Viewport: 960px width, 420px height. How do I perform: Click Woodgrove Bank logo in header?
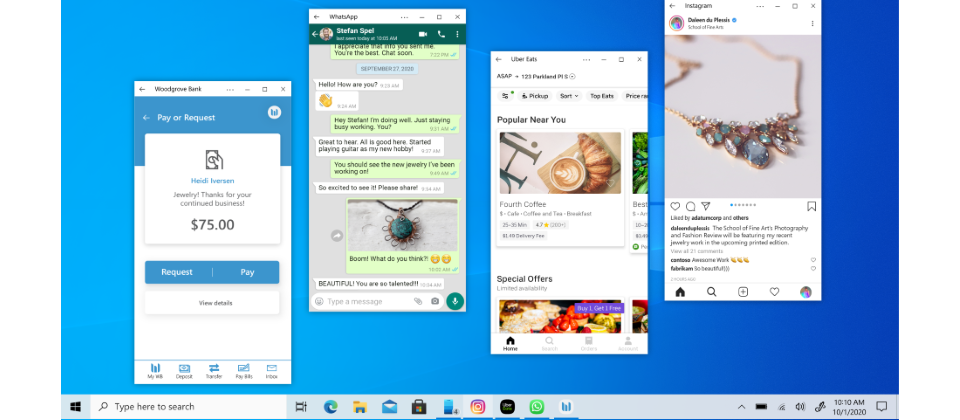[274, 112]
